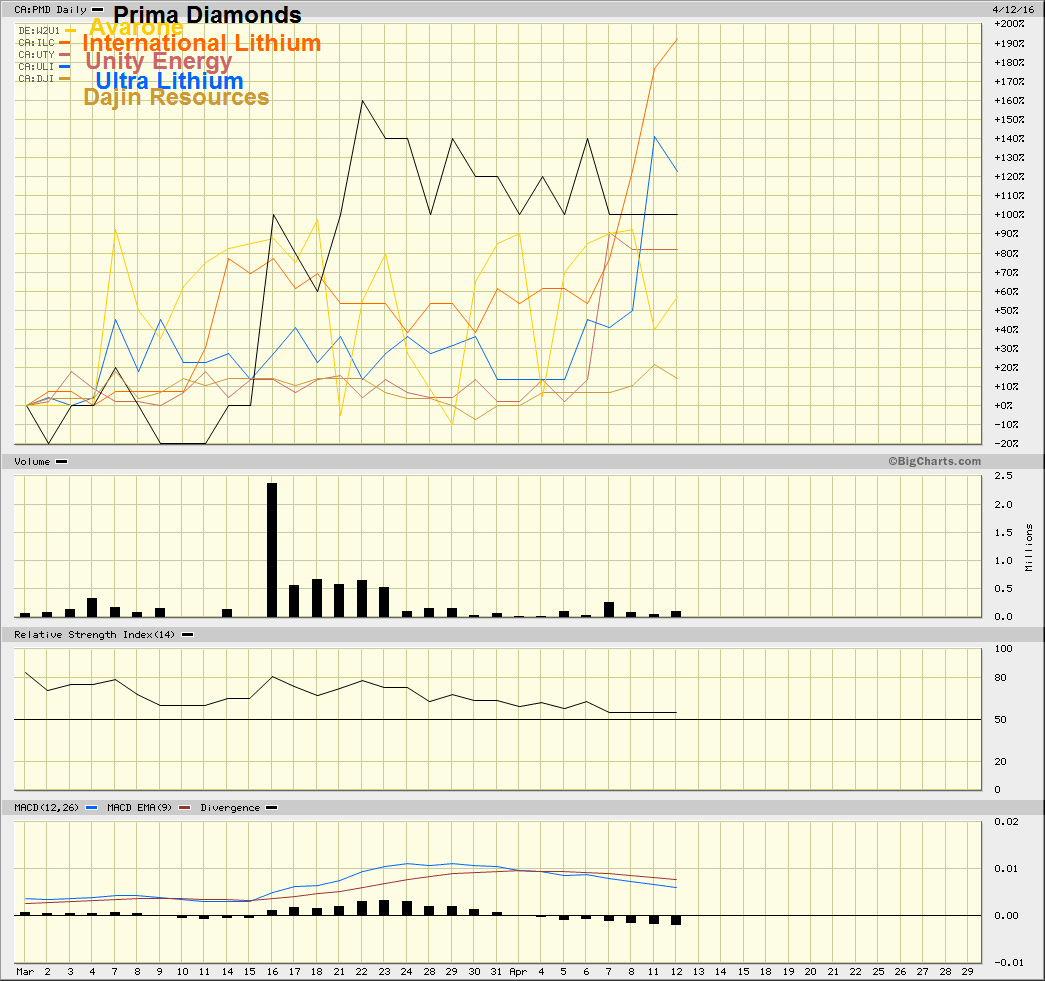1045x981 pixels.
Task: Click the Relative Strength Index legend marker
Action: coord(187,635)
